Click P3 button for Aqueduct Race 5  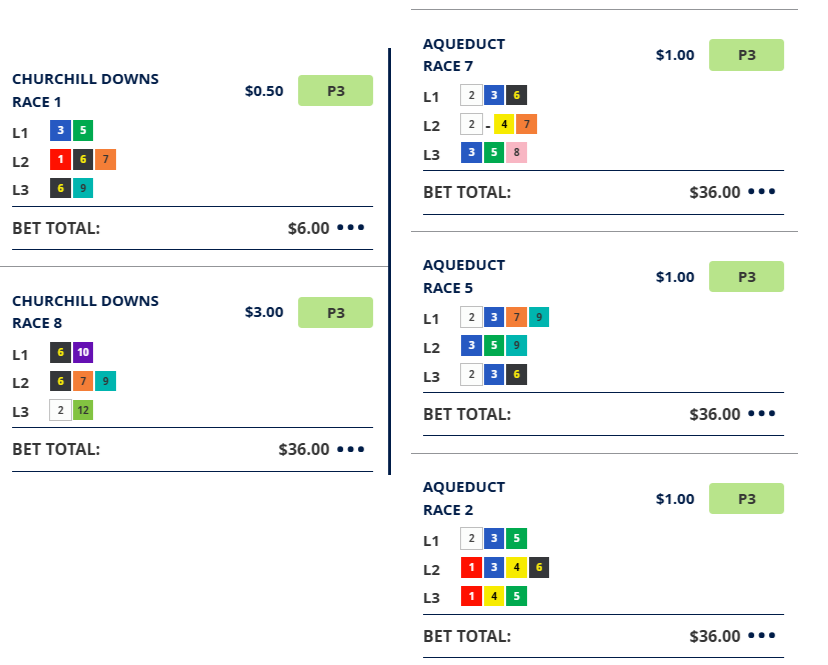(746, 277)
